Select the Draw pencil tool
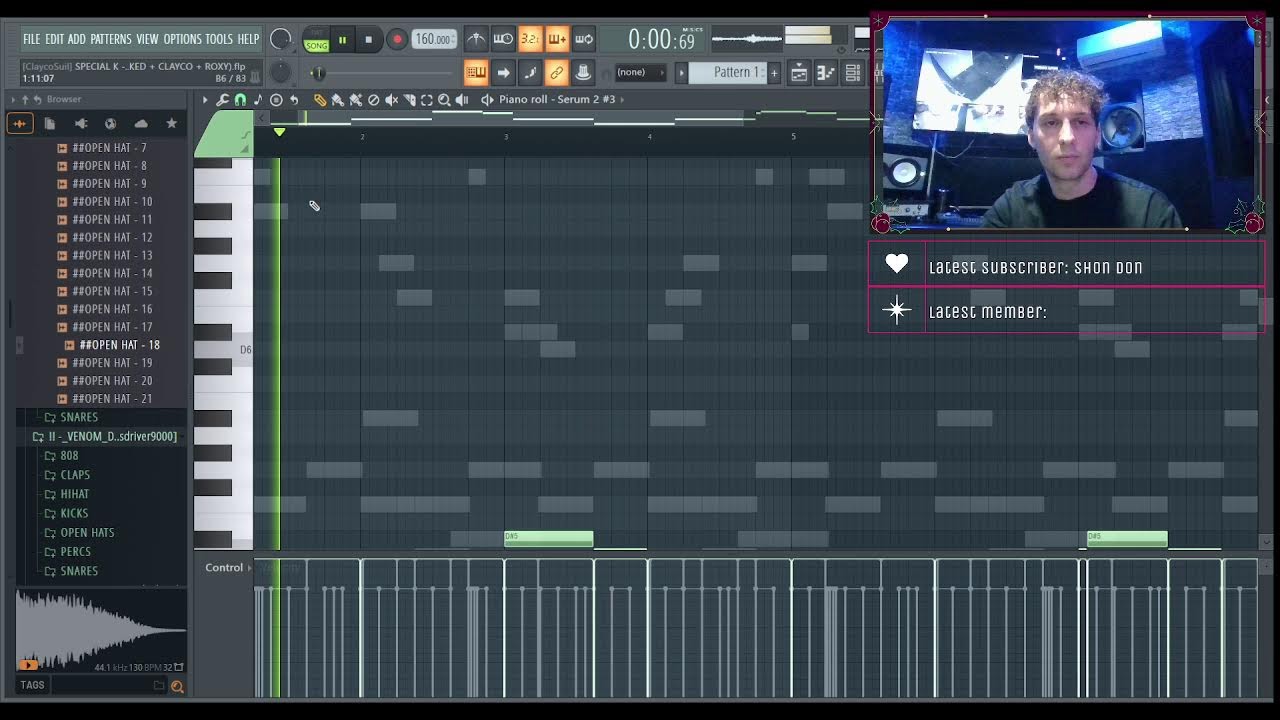 click(x=319, y=99)
